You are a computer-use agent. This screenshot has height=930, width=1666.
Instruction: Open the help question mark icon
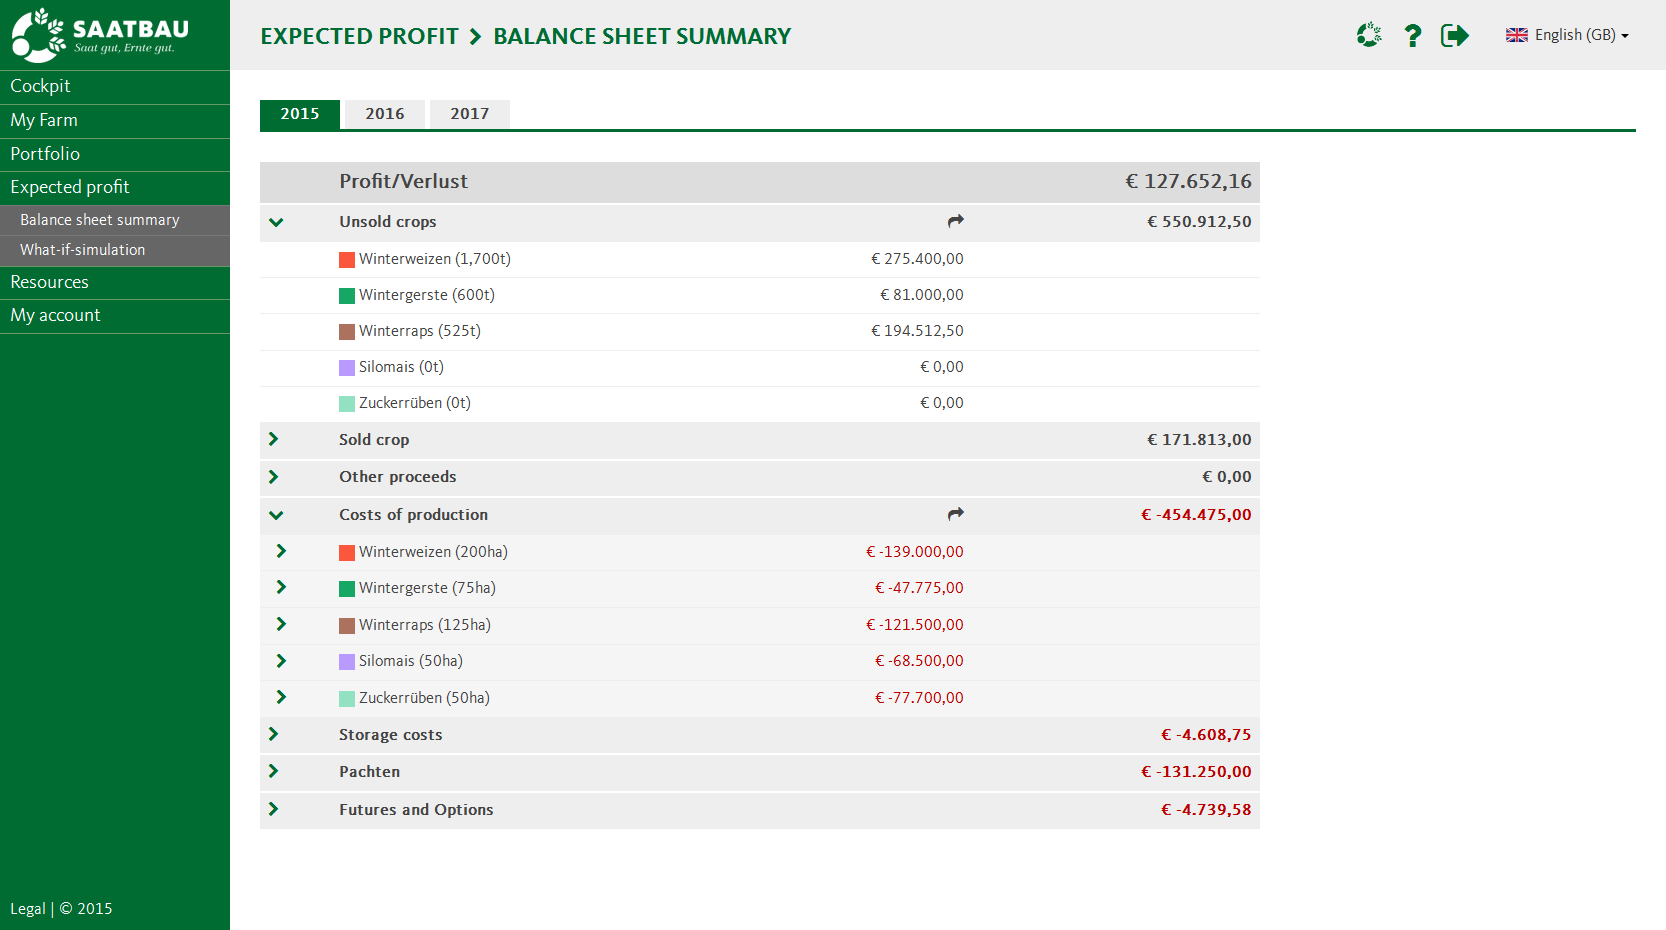(1412, 36)
